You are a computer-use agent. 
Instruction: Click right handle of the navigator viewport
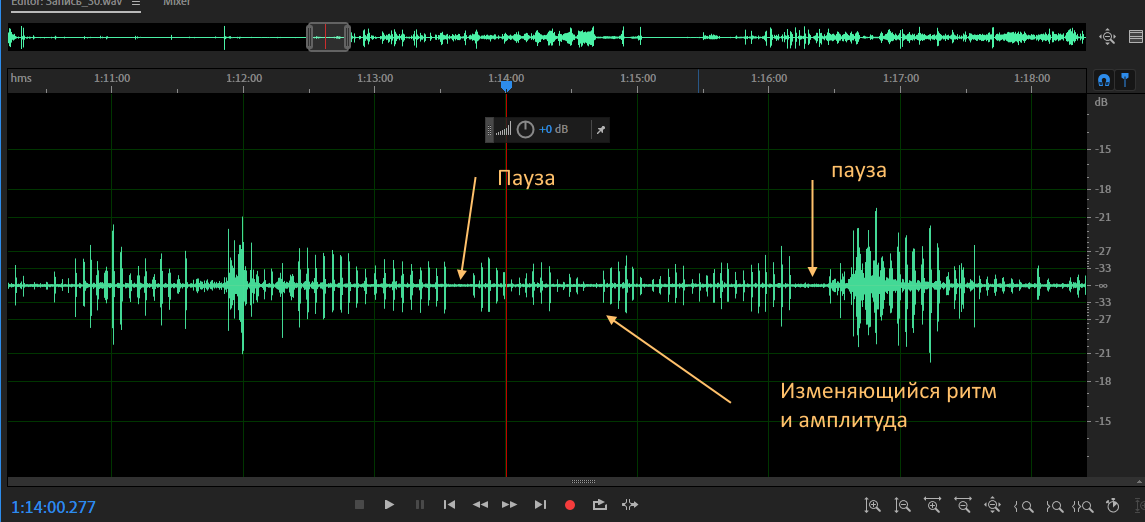[347, 37]
